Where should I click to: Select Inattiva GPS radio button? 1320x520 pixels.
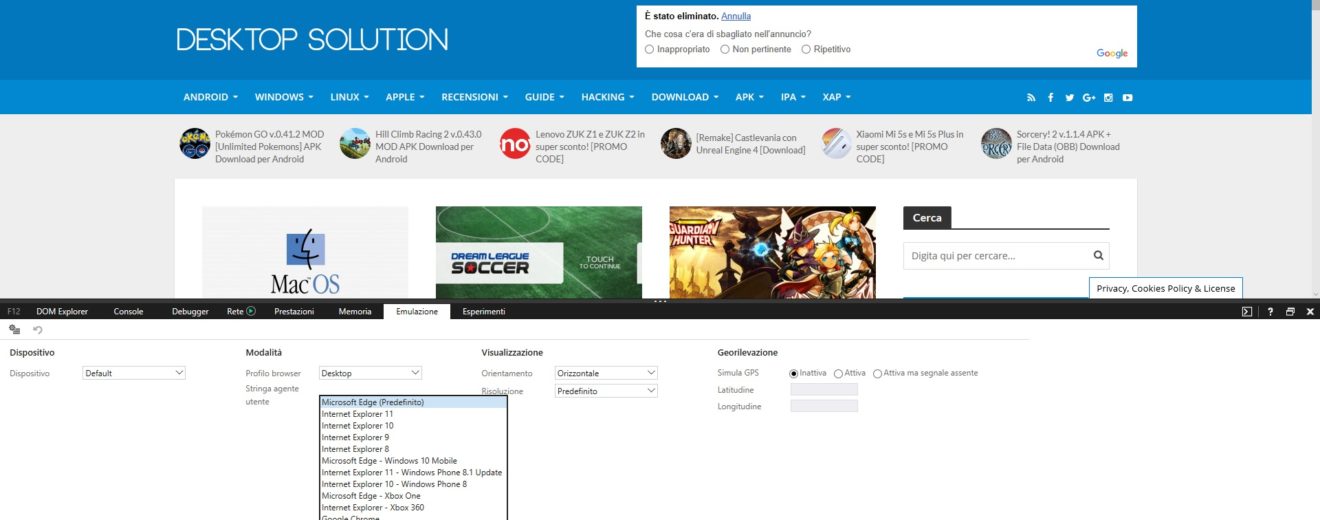794,373
